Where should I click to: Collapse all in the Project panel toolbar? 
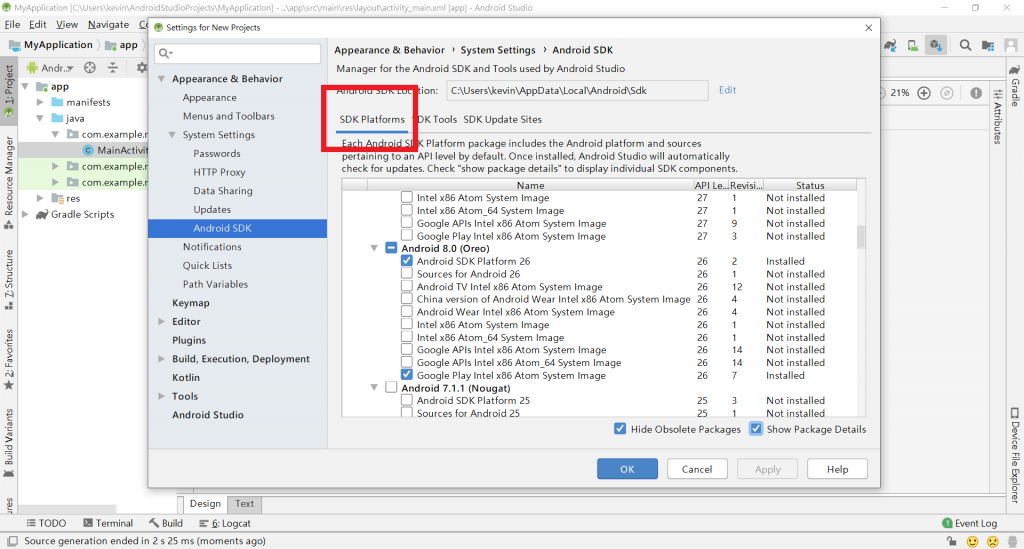click(113, 68)
